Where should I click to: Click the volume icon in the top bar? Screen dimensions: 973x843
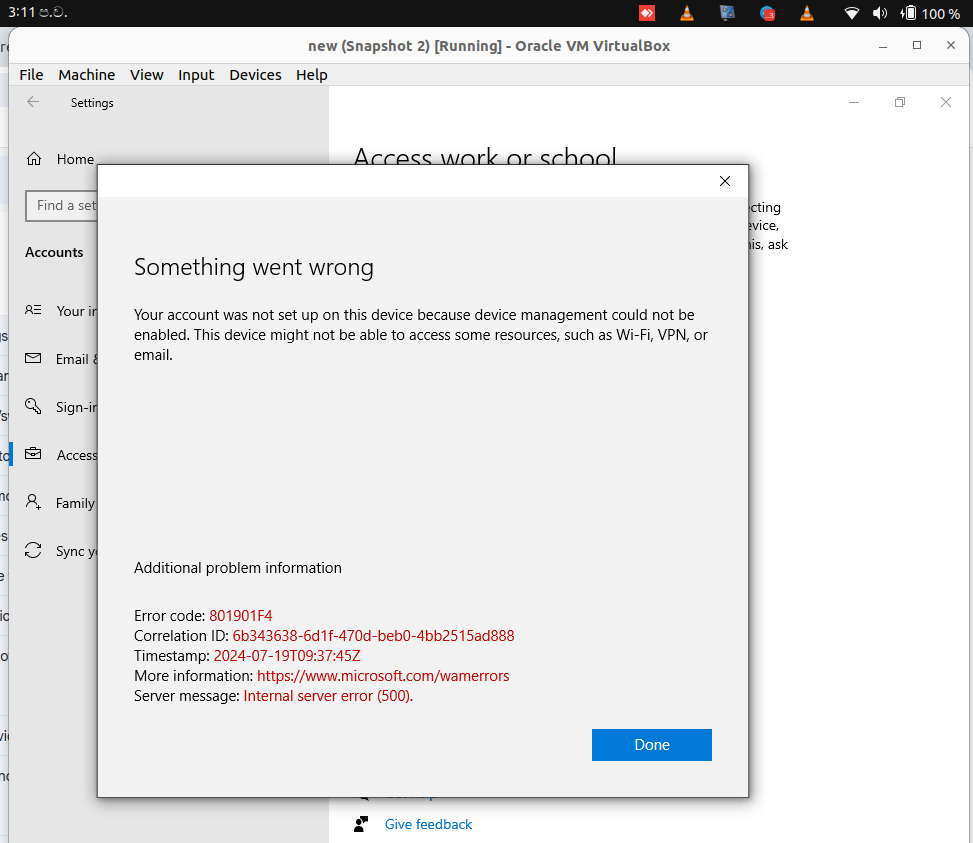pos(879,13)
